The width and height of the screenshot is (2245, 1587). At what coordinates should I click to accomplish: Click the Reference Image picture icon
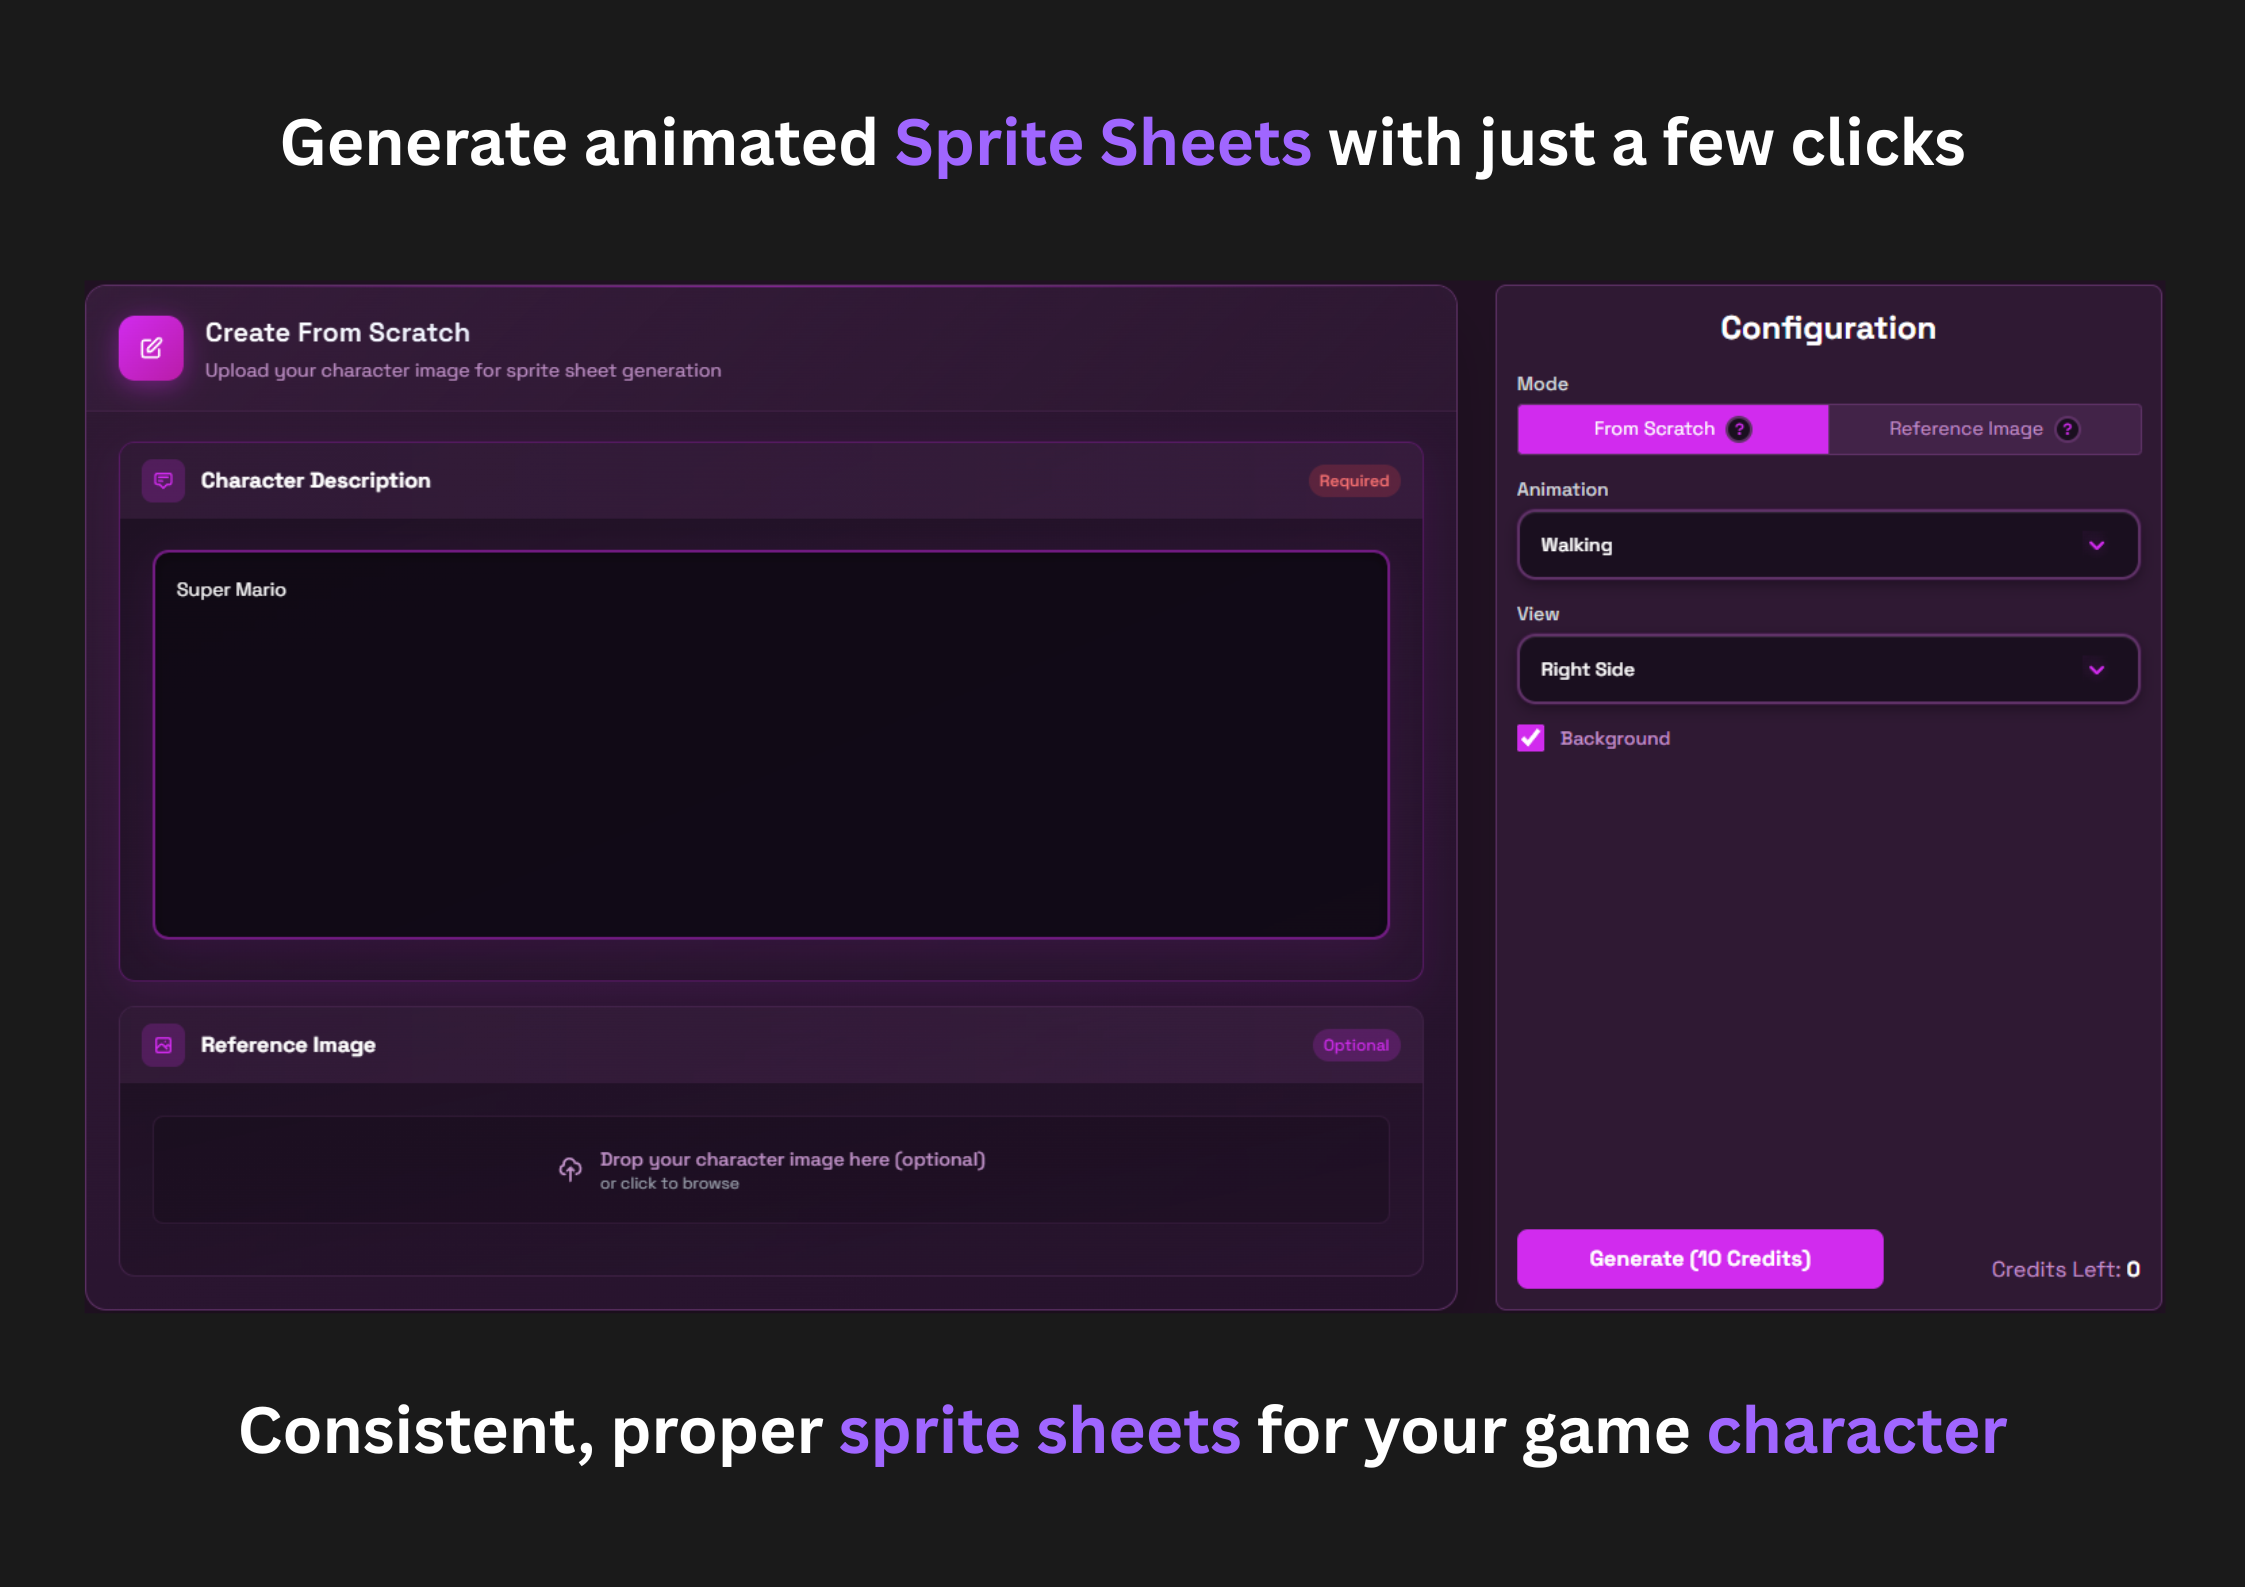(163, 1045)
